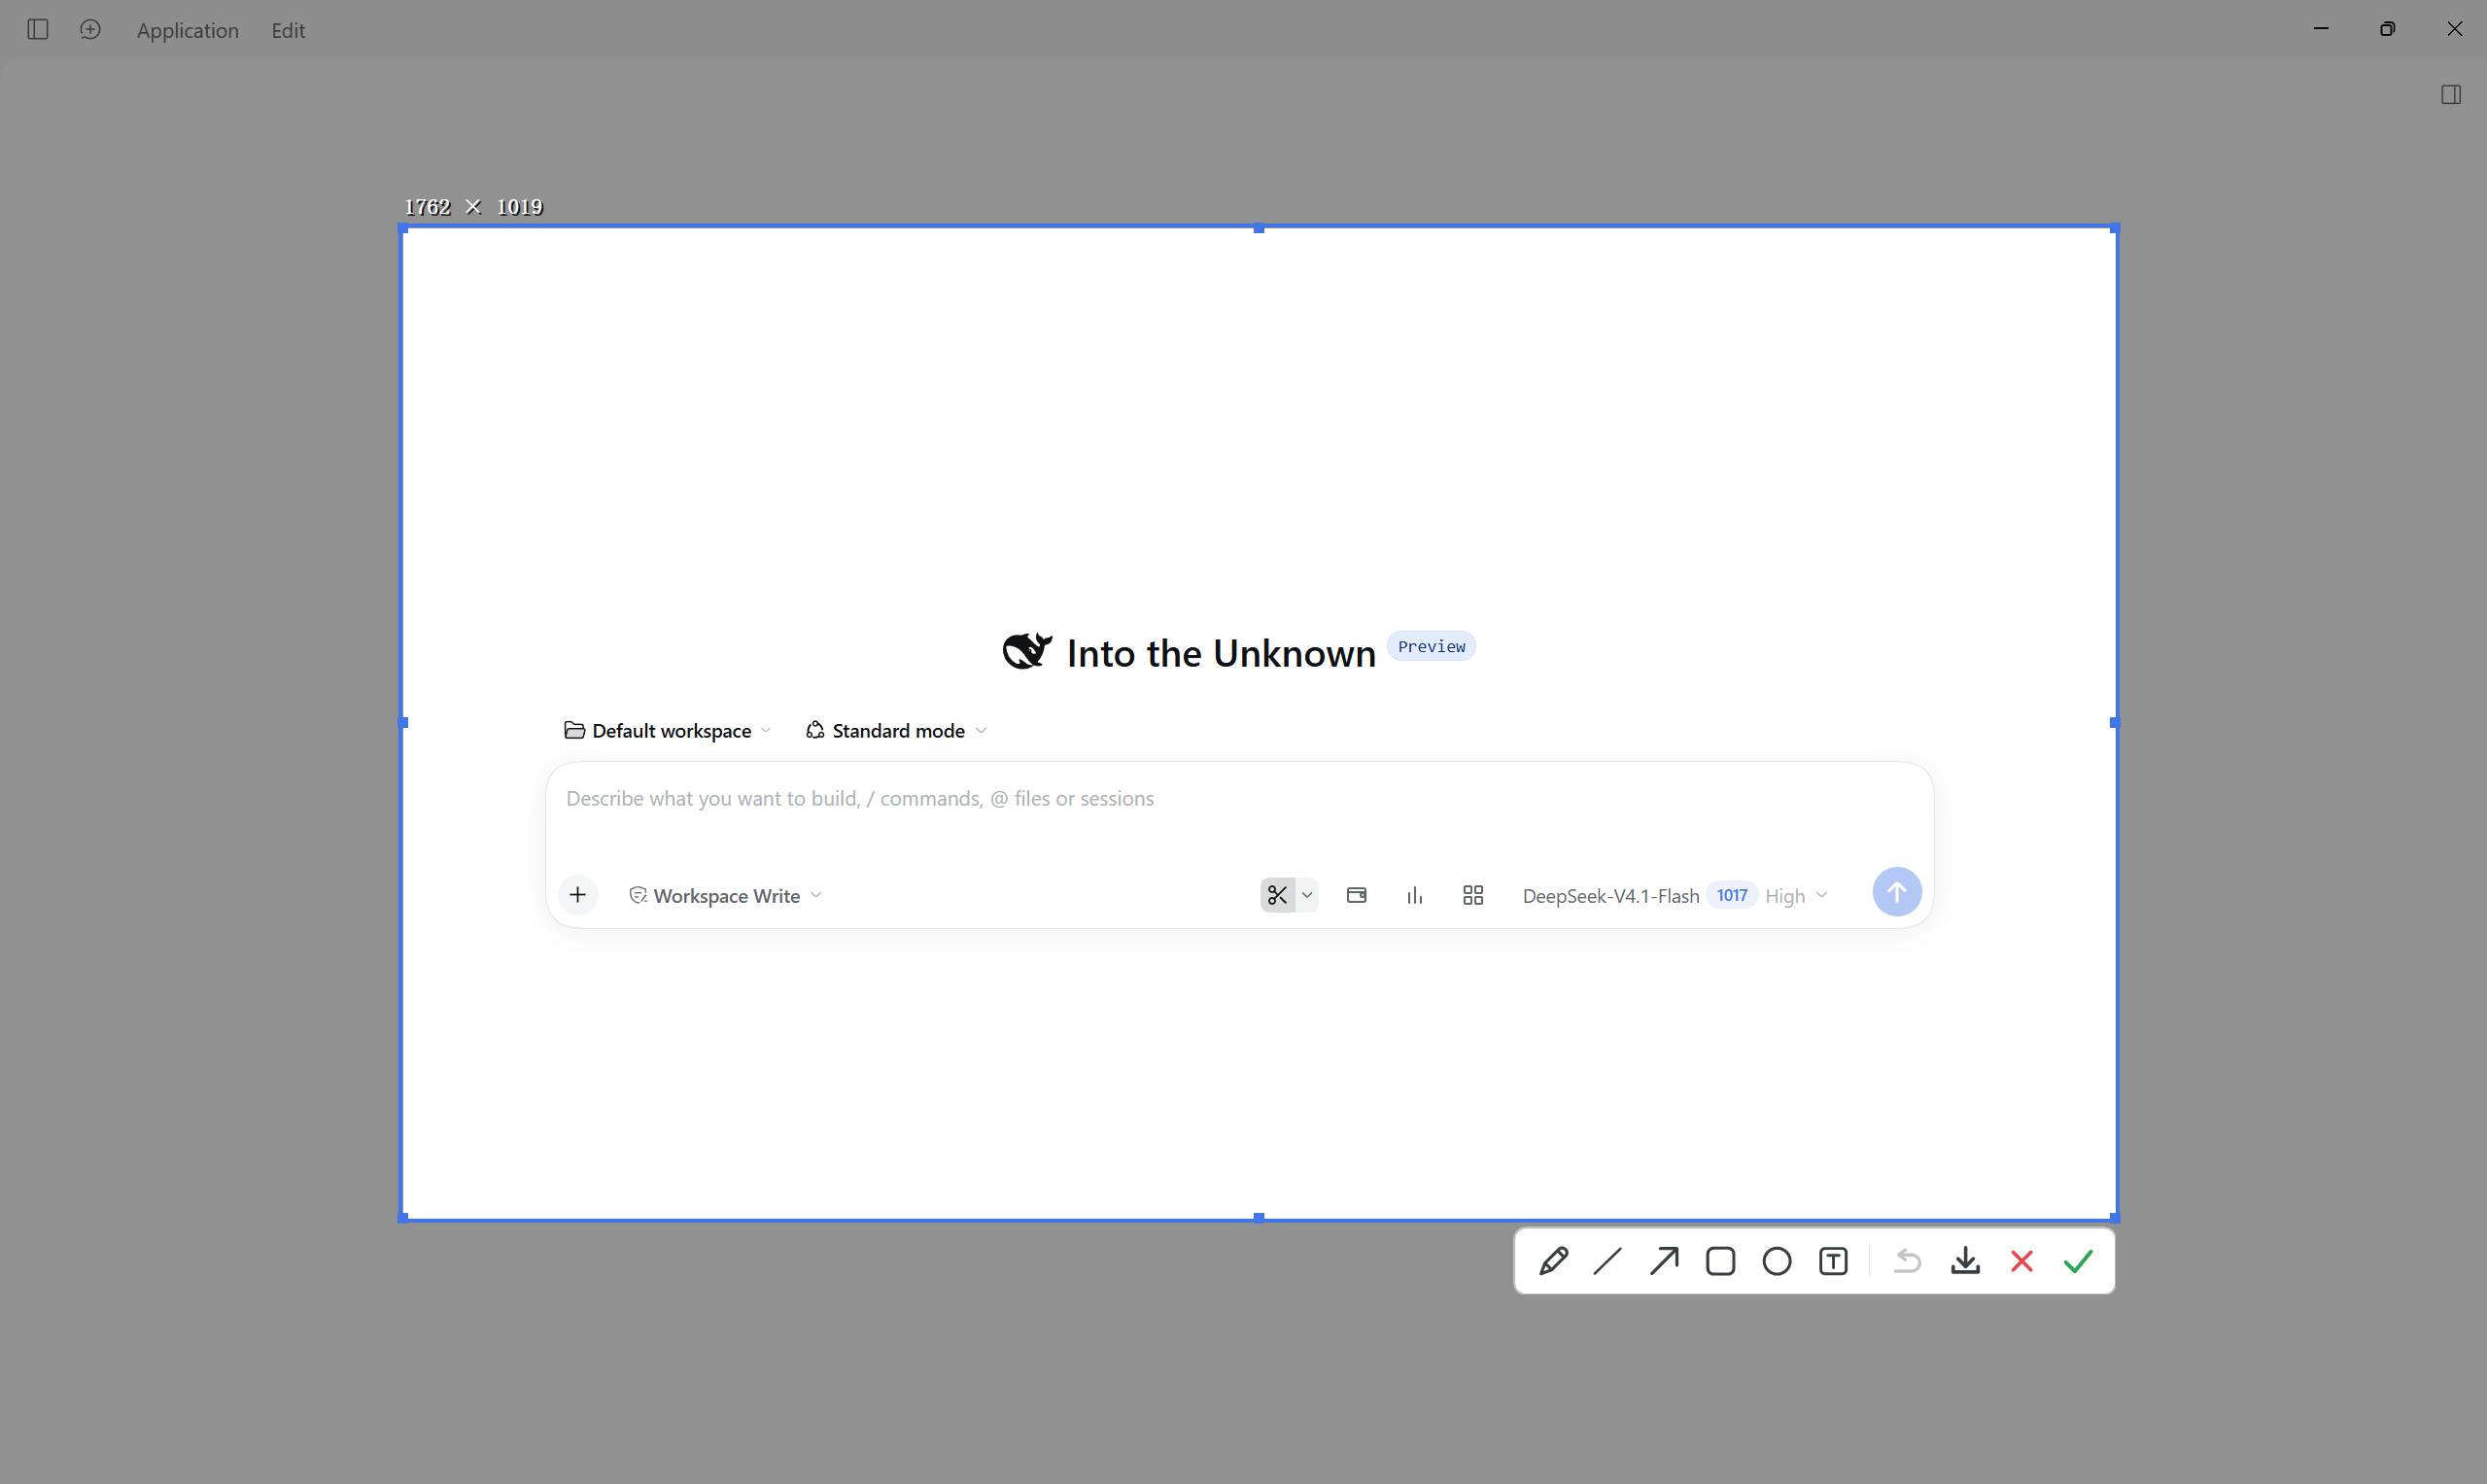Select the ellipse shape tool
Screen dimensions: 2487x1484
(1777, 1261)
